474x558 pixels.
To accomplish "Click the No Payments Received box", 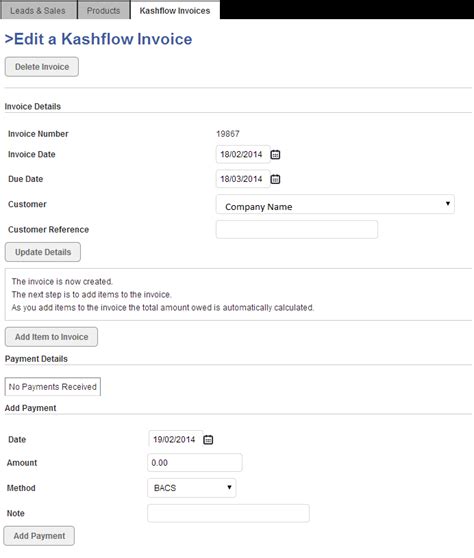I will click(53, 386).
